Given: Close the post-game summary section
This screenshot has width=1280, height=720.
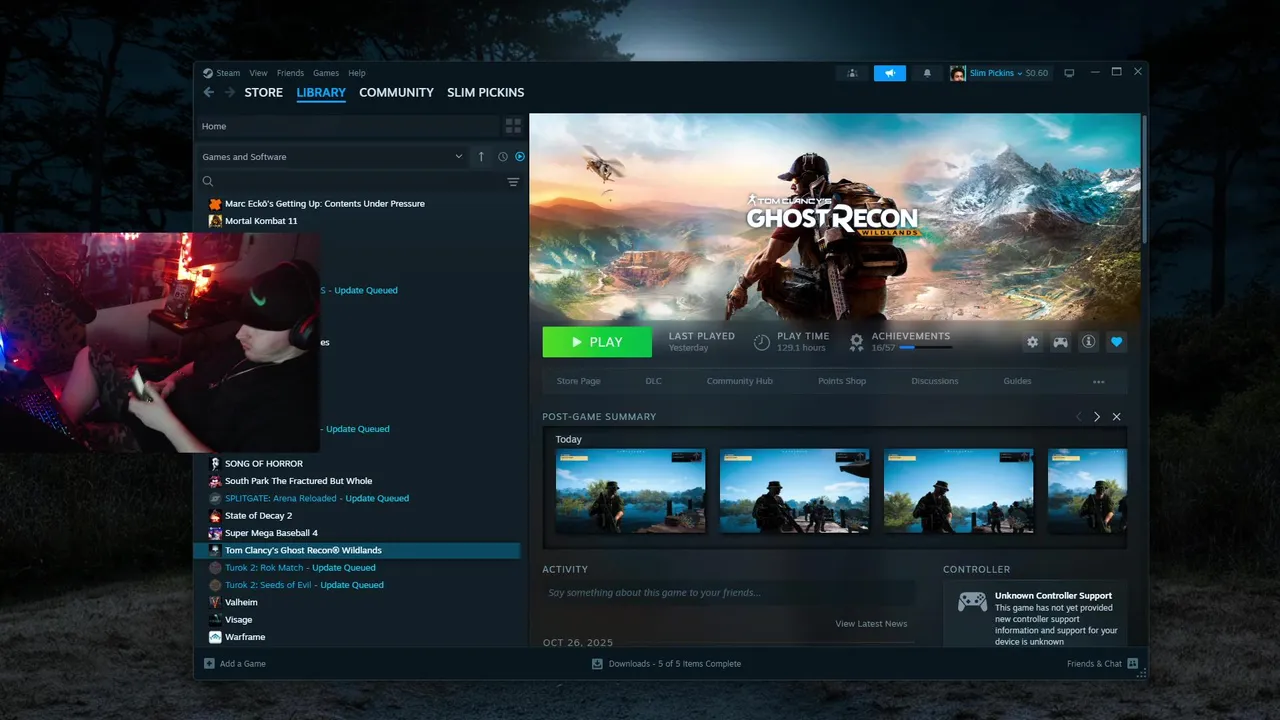Looking at the screenshot, I should coord(1117,416).
